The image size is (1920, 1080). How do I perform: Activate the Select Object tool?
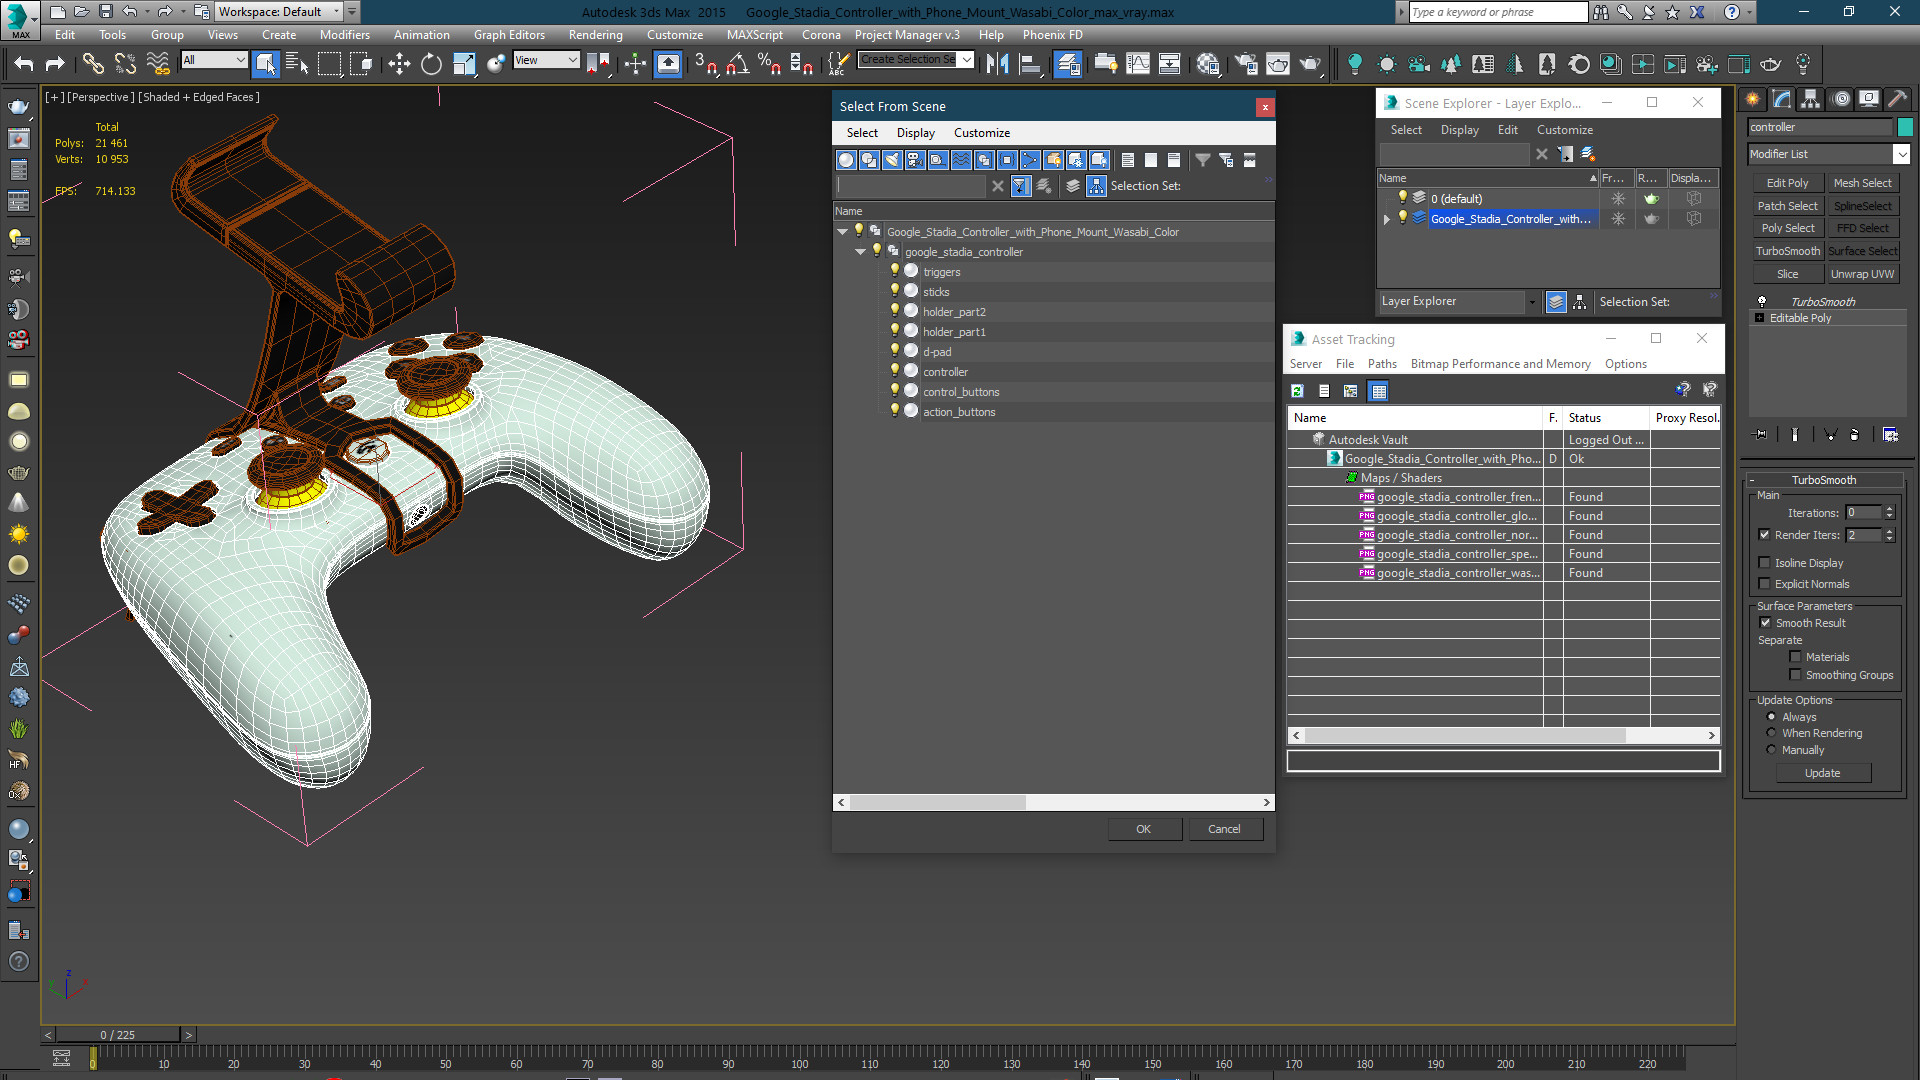(x=265, y=64)
